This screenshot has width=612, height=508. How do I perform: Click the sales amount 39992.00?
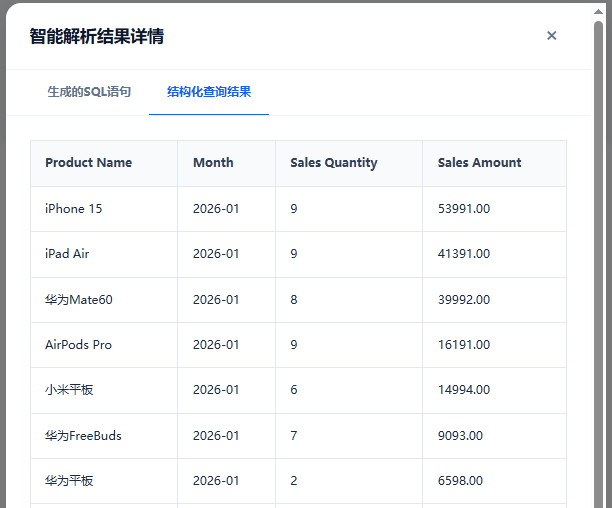pos(464,300)
